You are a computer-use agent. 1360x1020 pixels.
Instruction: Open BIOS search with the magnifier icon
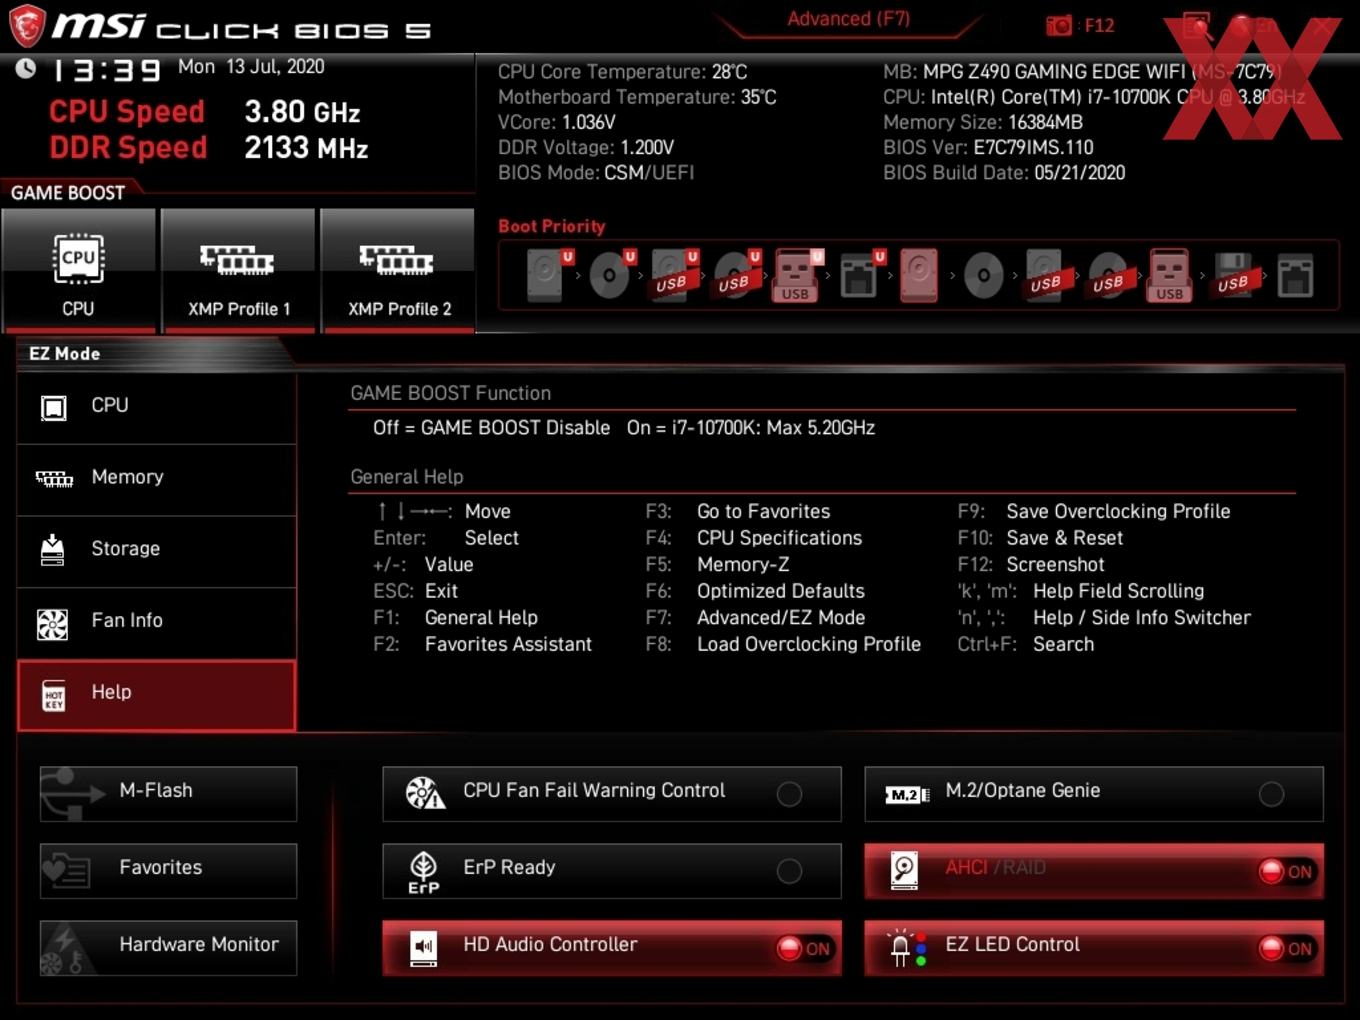[x=1197, y=26]
